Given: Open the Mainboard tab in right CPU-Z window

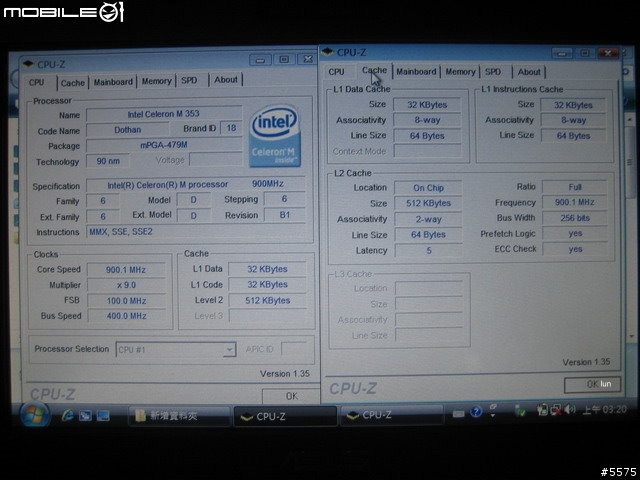Looking at the screenshot, I should tap(416, 71).
